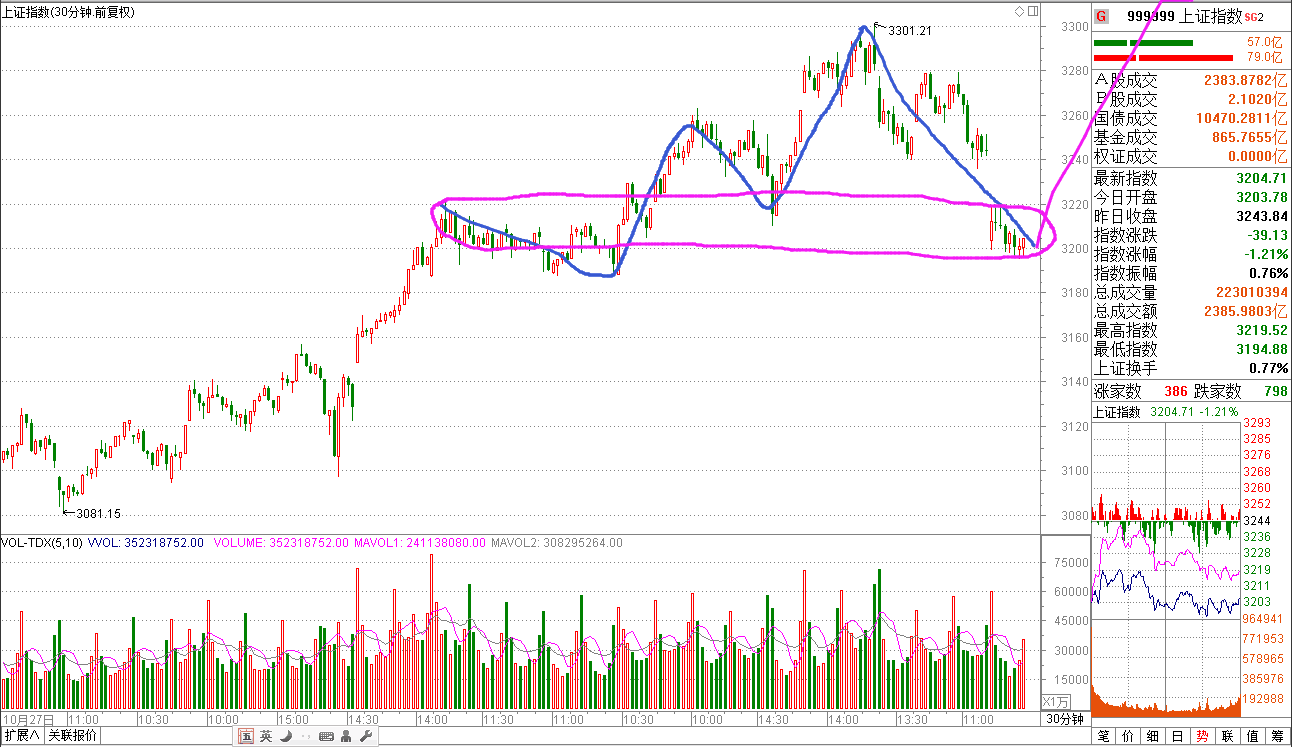Screen dimensions: 1292x747
Task: Toggle 英 English input mode
Action: tap(265, 737)
